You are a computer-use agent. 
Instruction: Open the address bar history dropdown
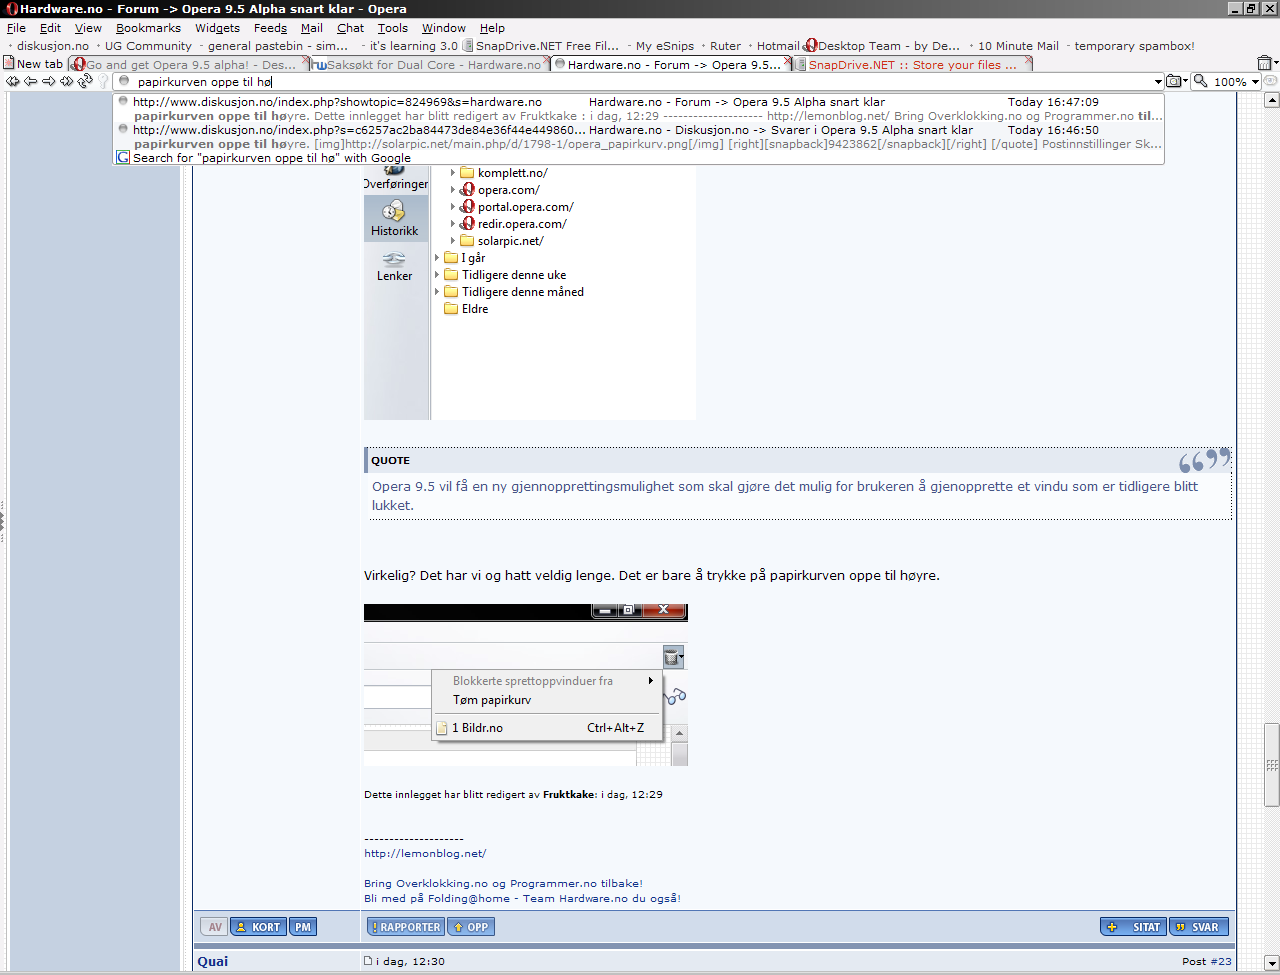pos(1158,82)
